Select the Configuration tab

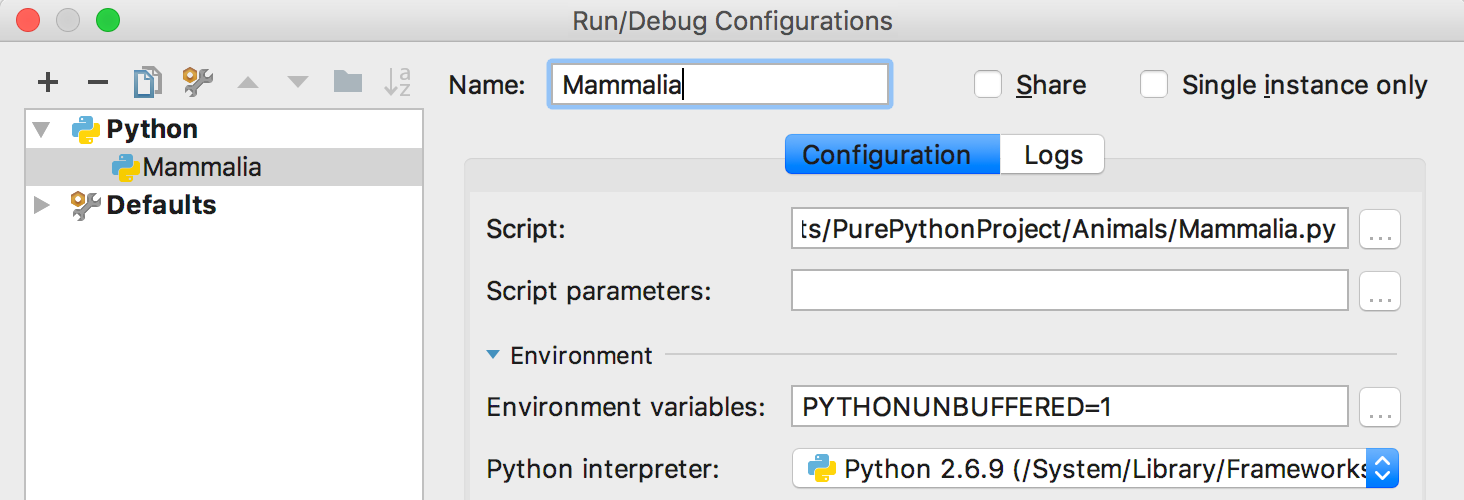pyautogui.click(x=887, y=155)
